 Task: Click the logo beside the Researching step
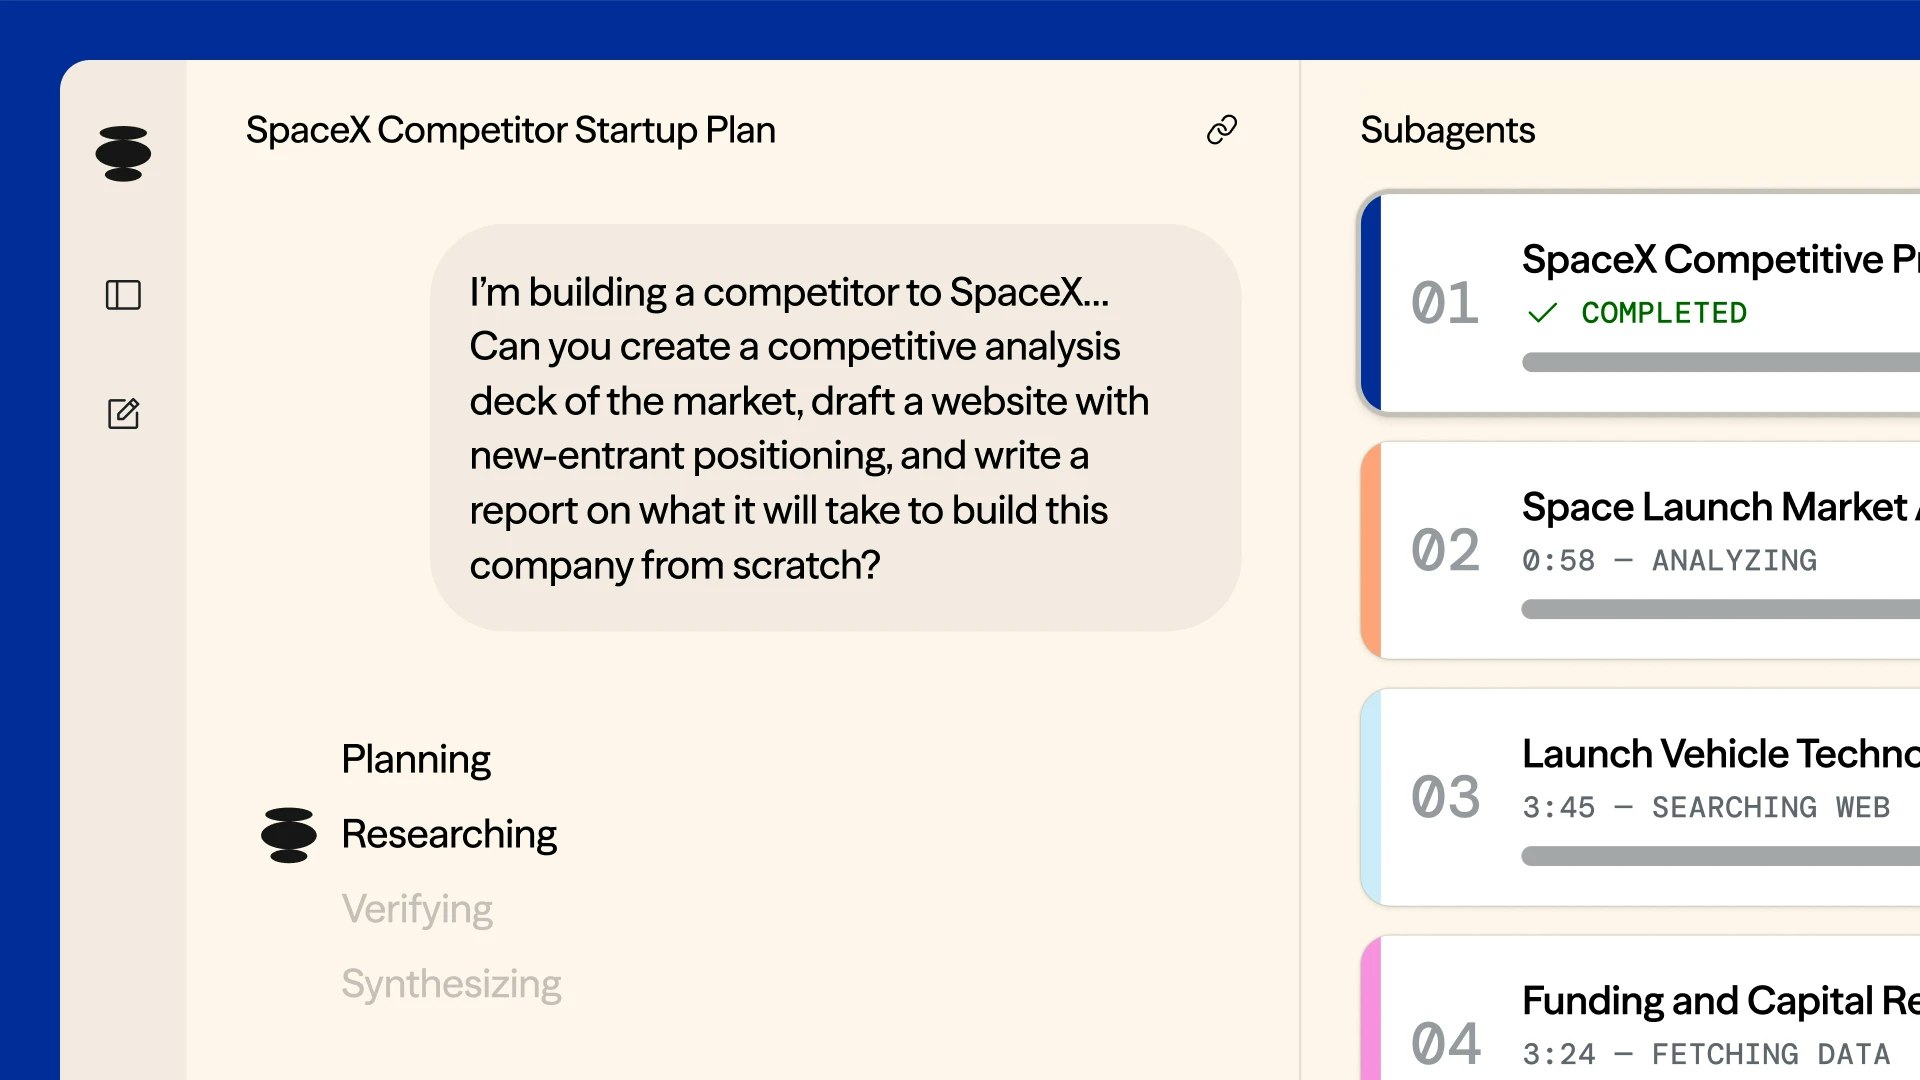[288, 835]
